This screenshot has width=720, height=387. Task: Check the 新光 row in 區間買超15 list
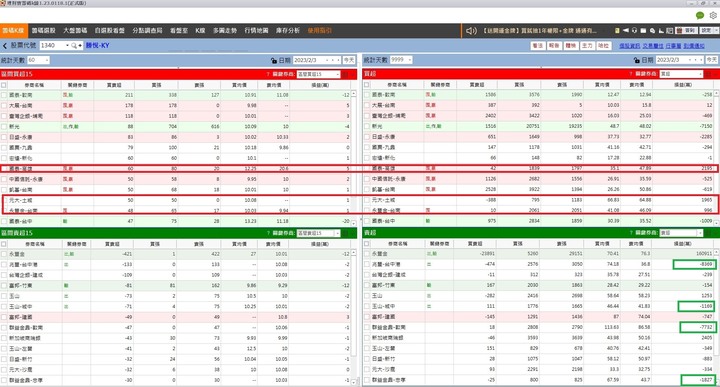pyautogui.click(x=4, y=127)
